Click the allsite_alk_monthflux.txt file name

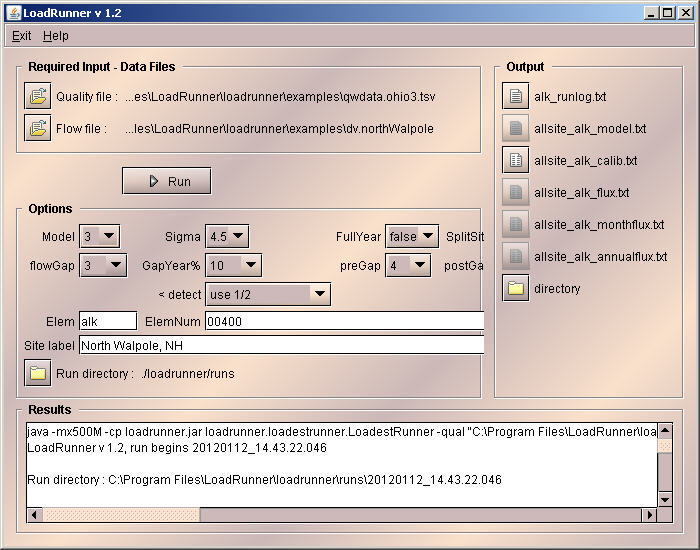[x=599, y=225]
